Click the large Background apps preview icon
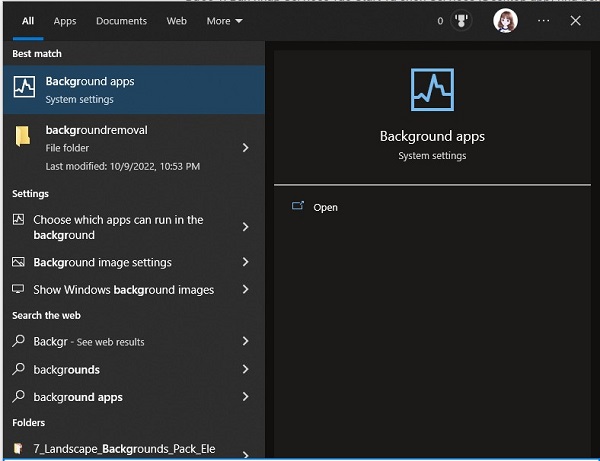Screen dimensions: 600x461 tap(432, 90)
